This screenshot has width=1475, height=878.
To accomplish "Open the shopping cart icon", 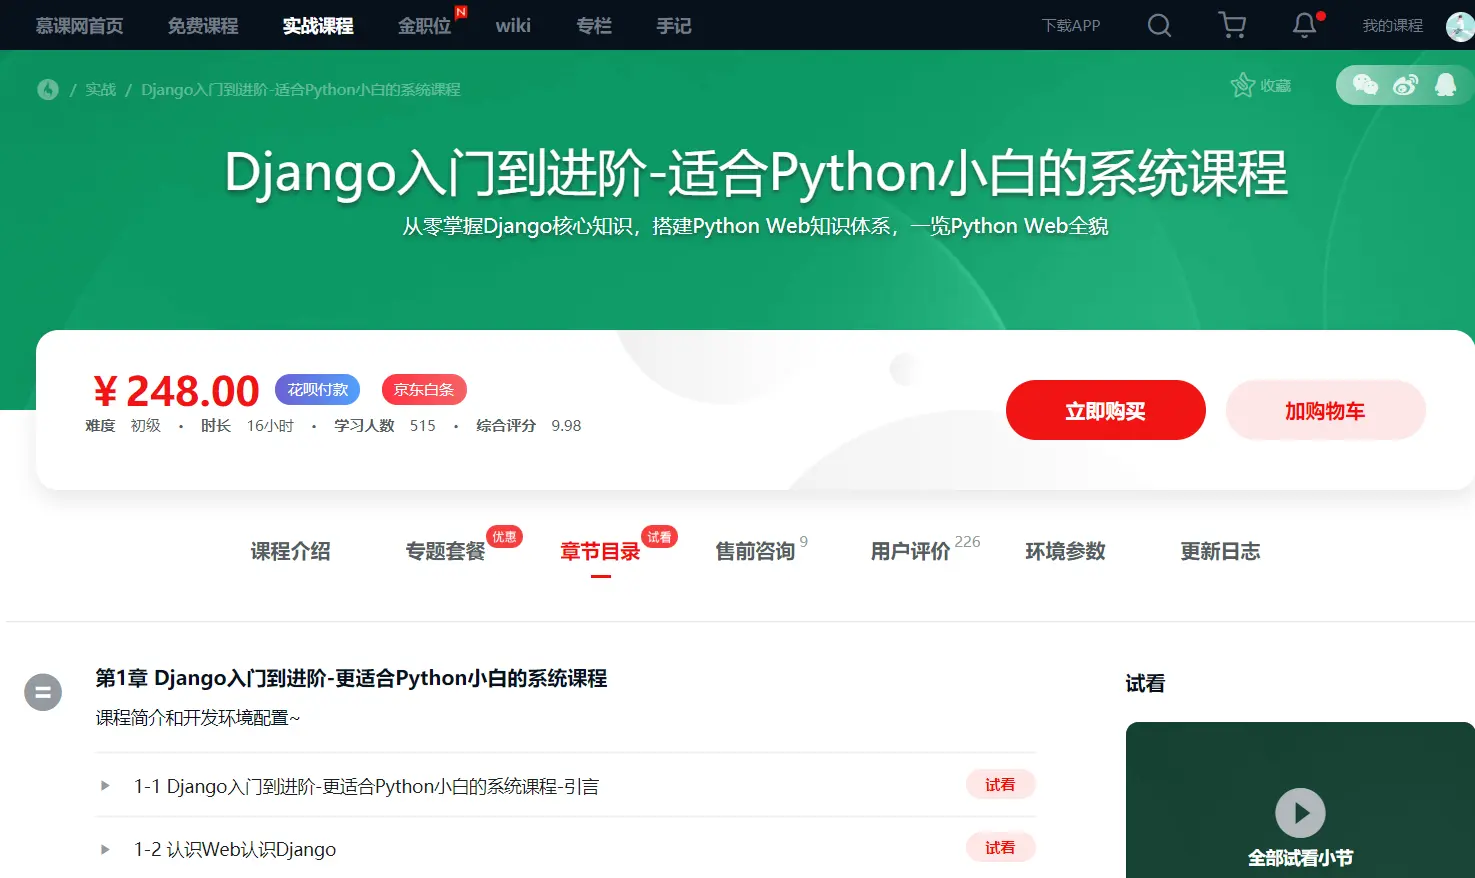I will pos(1233,25).
